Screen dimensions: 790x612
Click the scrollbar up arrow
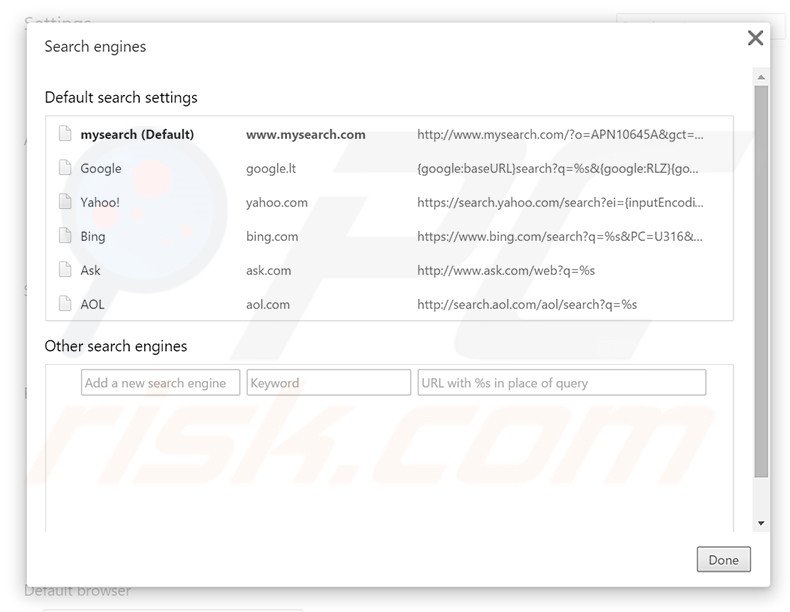(x=761, y=77)
